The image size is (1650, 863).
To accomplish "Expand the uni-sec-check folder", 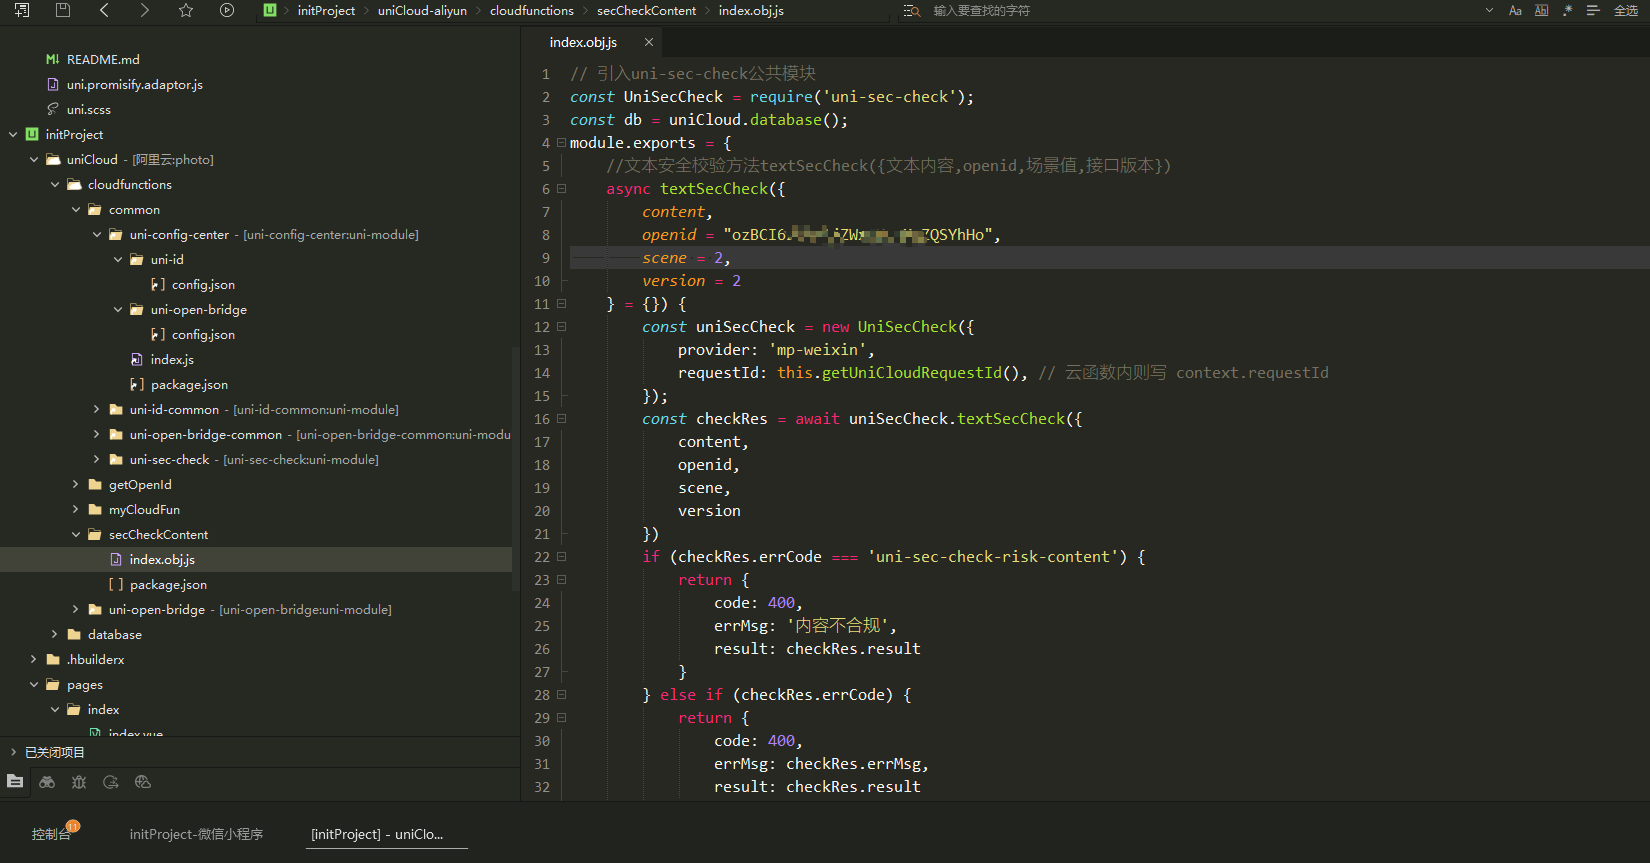I will 97,460.
